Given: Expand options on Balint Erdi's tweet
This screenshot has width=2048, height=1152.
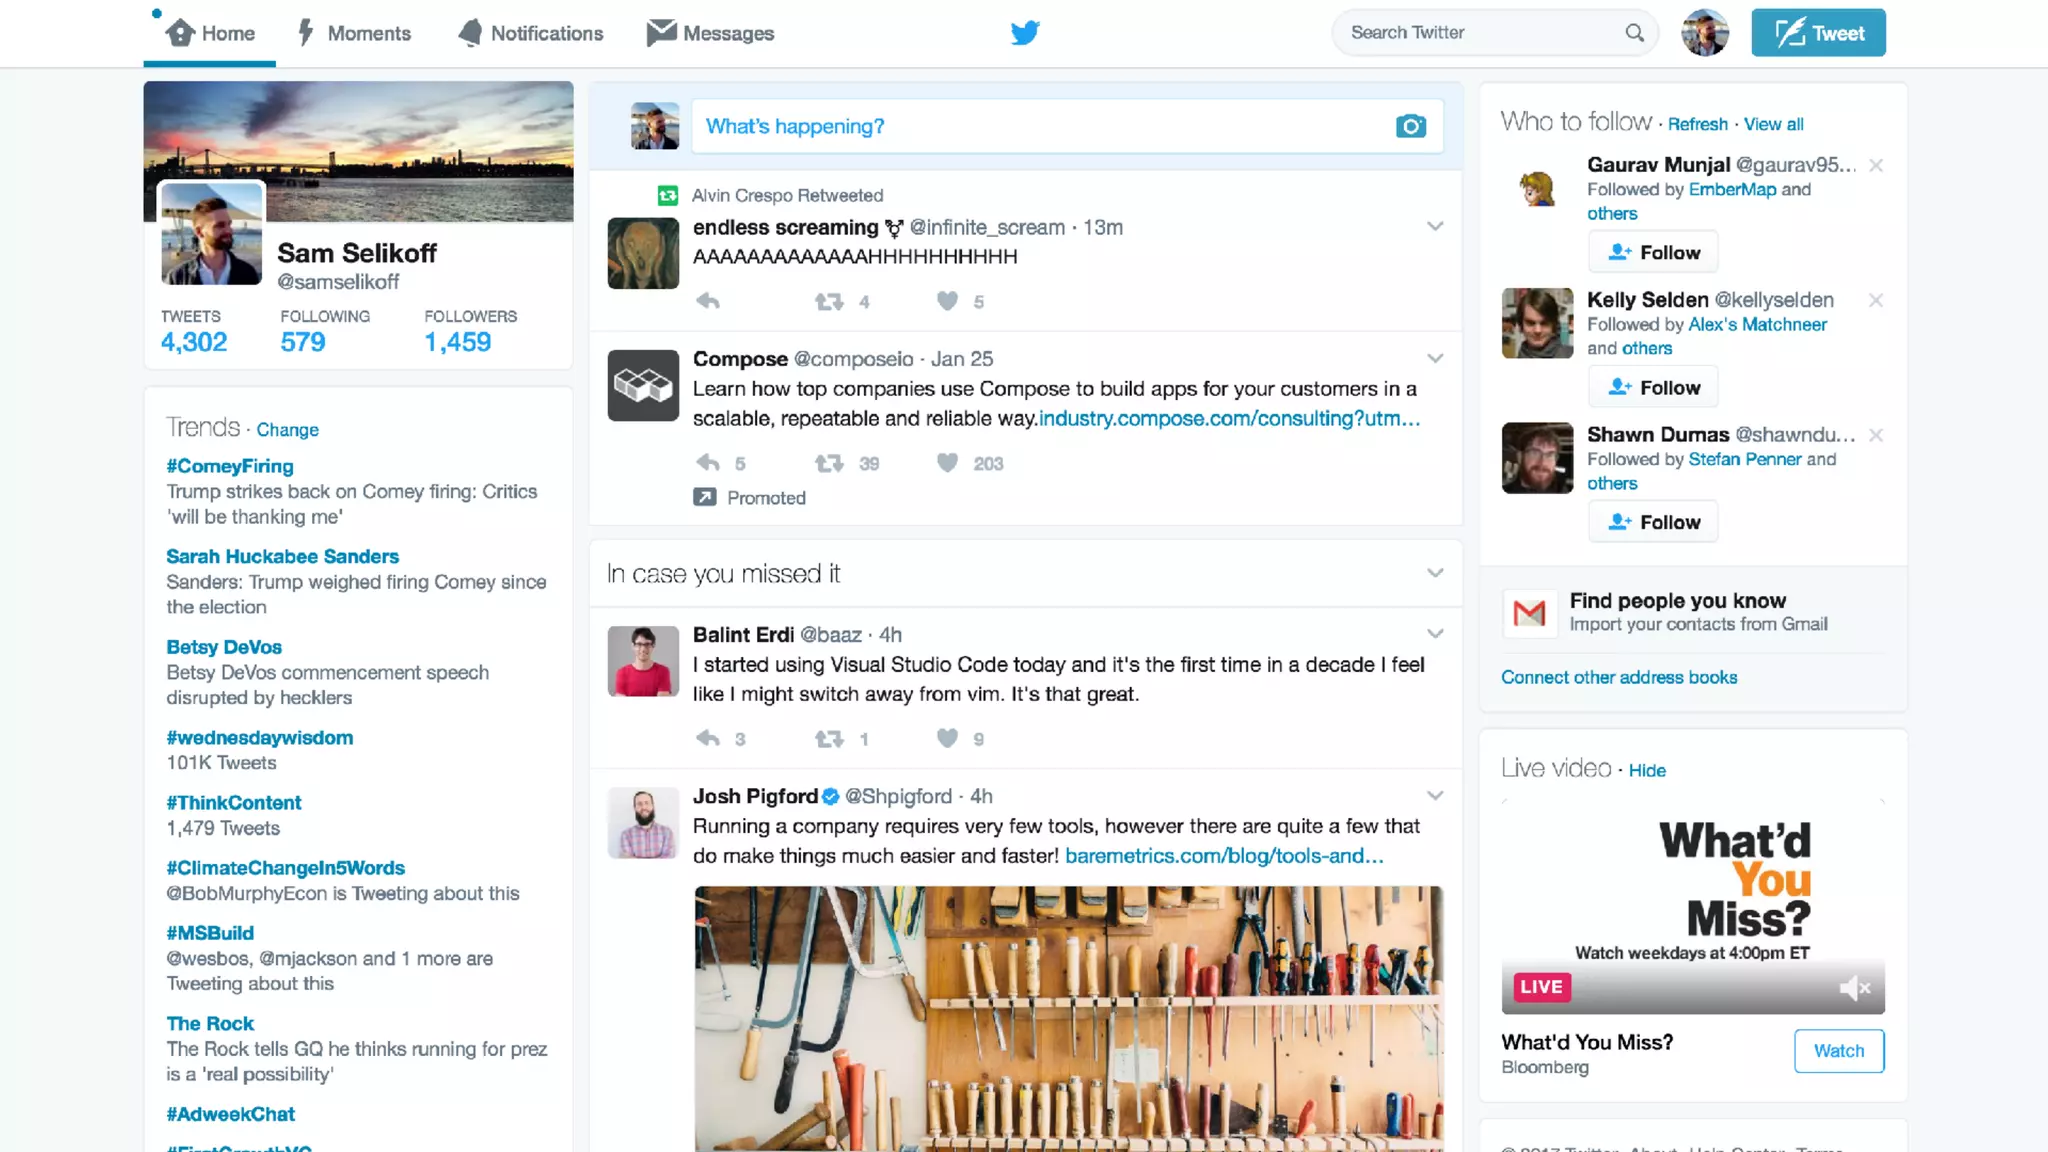Looking at the screenshot, I should 1435,634.
